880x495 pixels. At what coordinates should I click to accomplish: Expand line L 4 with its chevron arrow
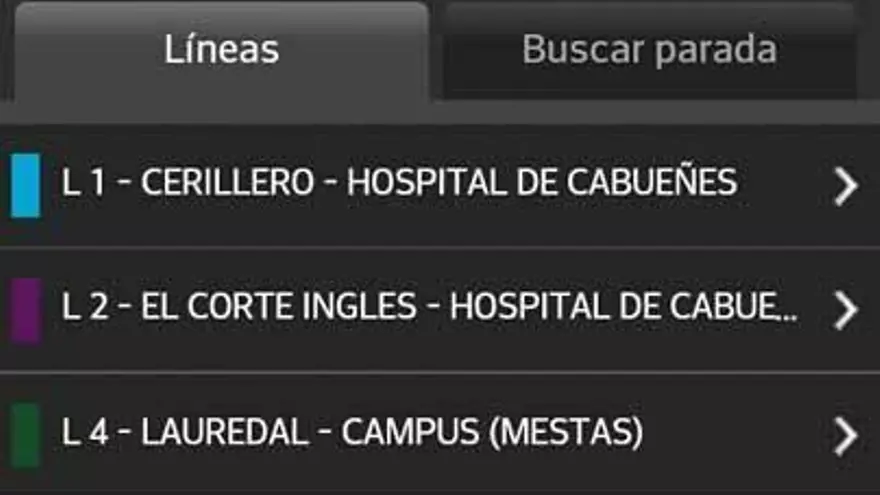[845, 435]
